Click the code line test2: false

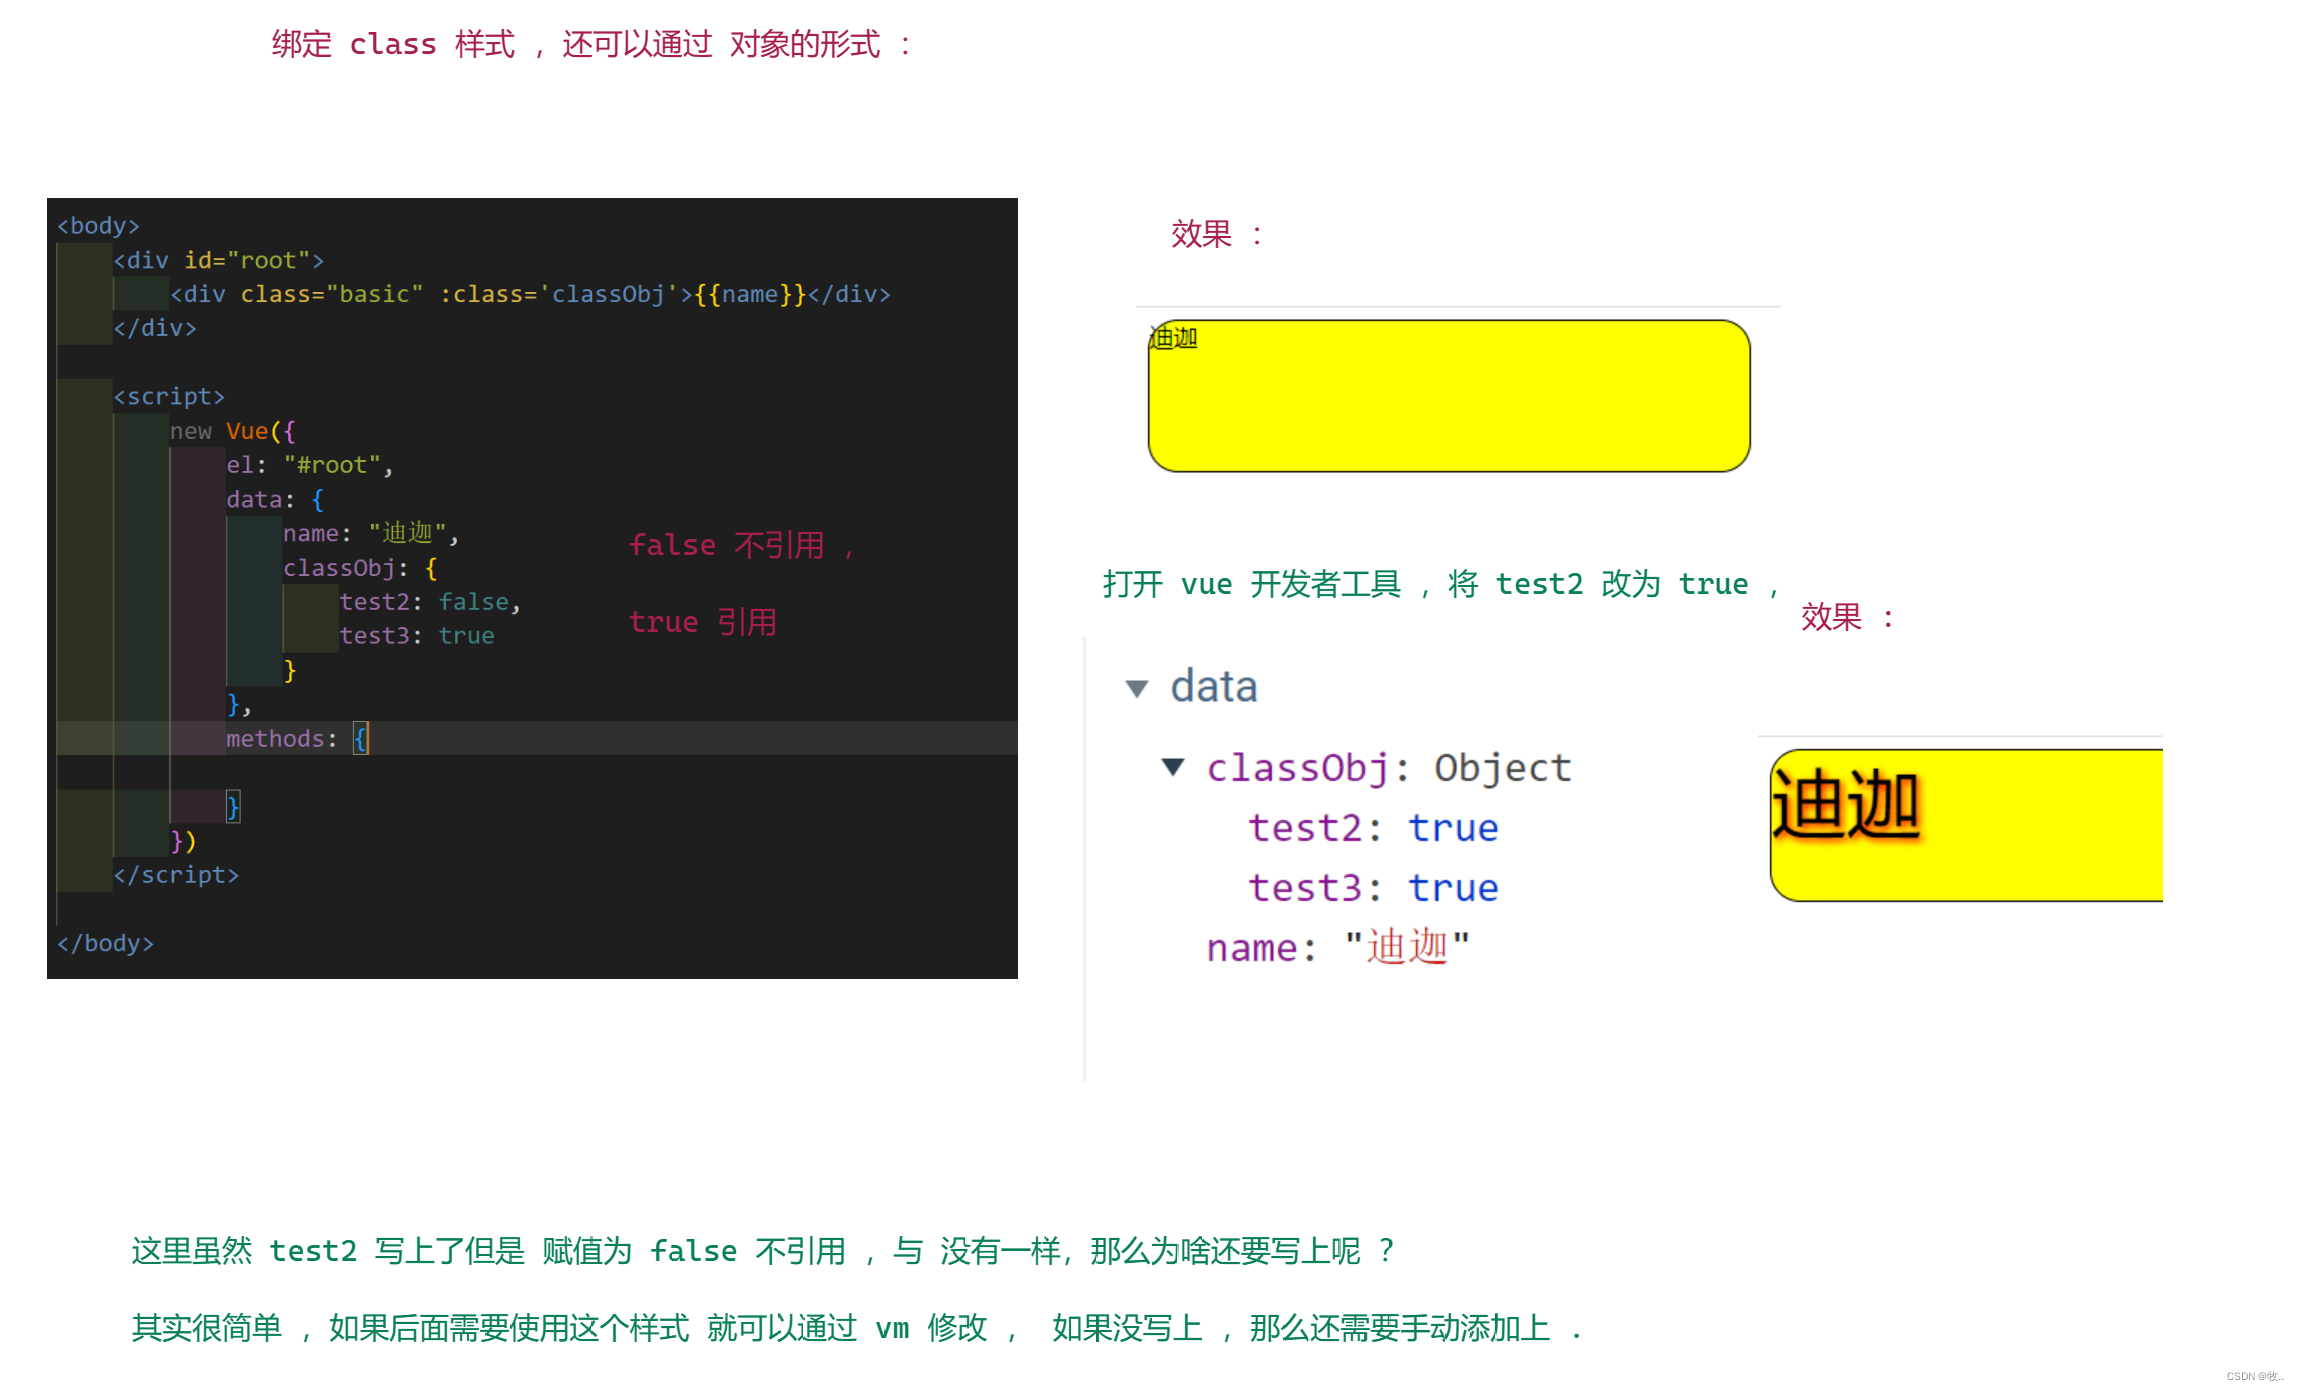coord(430,602)
